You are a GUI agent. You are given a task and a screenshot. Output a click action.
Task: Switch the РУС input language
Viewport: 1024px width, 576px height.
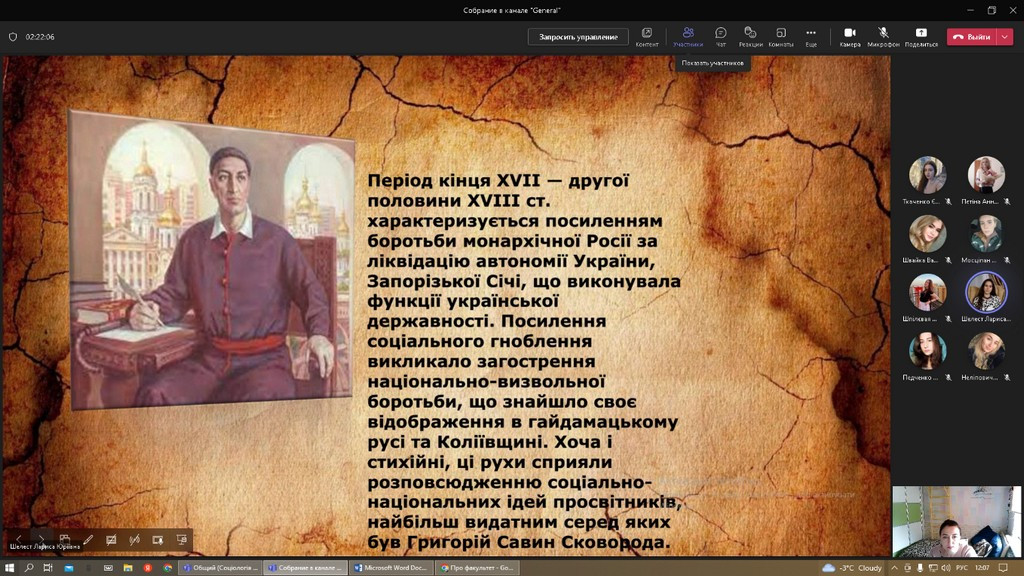point(962,568)
